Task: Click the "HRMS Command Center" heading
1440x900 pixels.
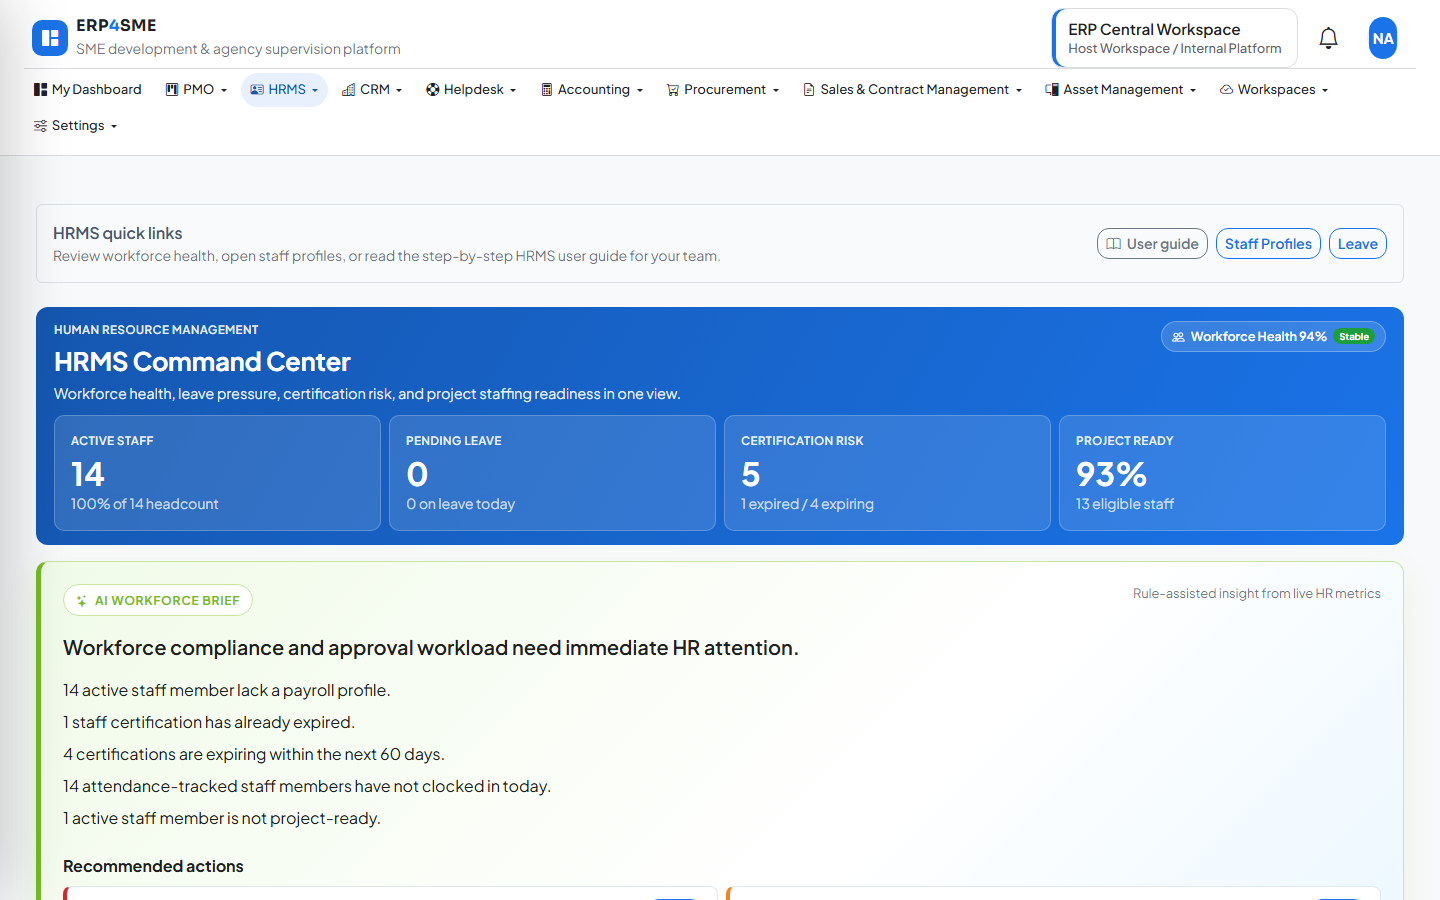Action: 202,362
